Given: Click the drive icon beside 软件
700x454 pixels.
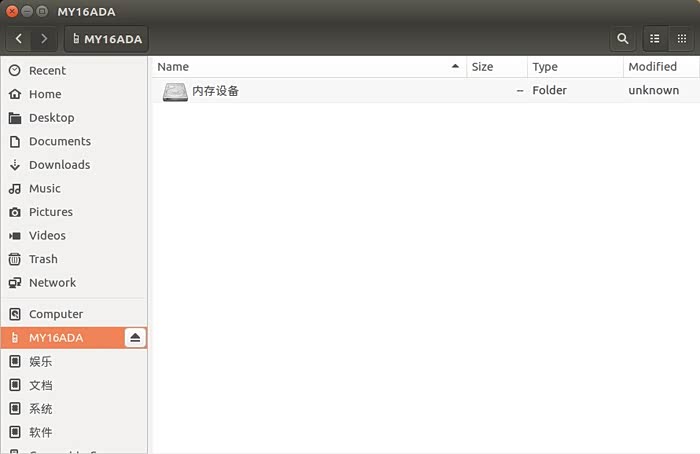Looking at the screenshot, I should (x=15, y=432).
